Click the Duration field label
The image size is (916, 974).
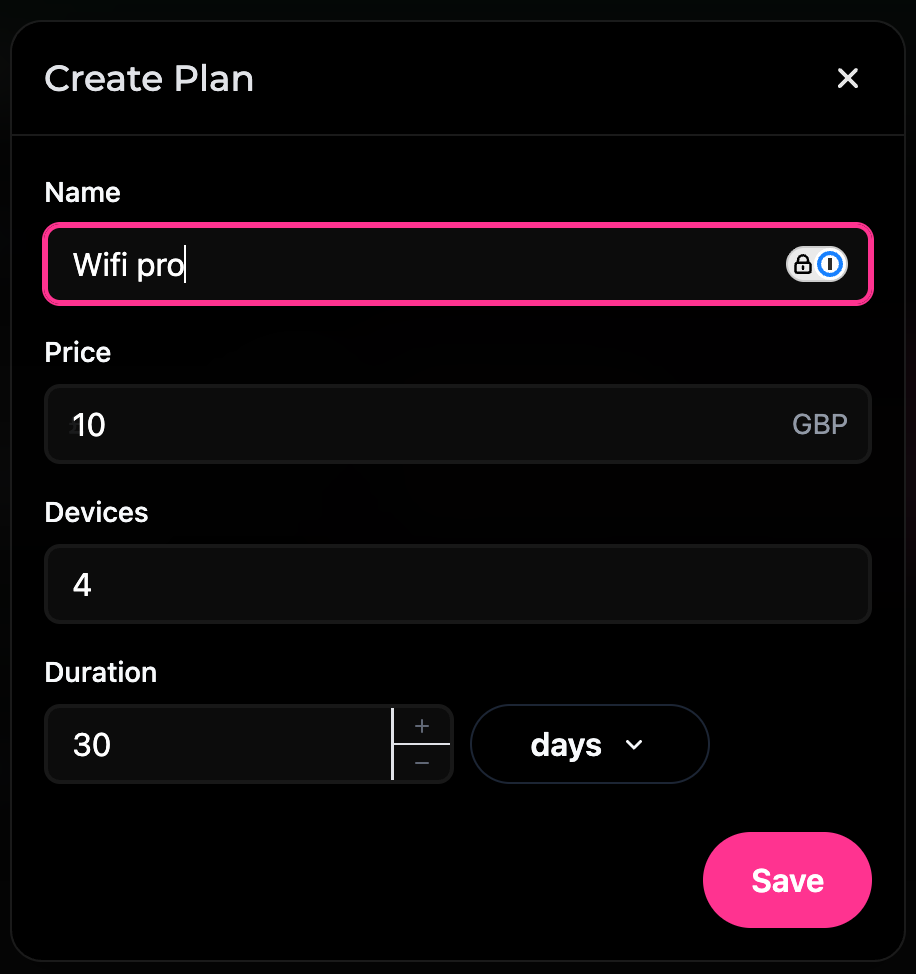[101, 673]
